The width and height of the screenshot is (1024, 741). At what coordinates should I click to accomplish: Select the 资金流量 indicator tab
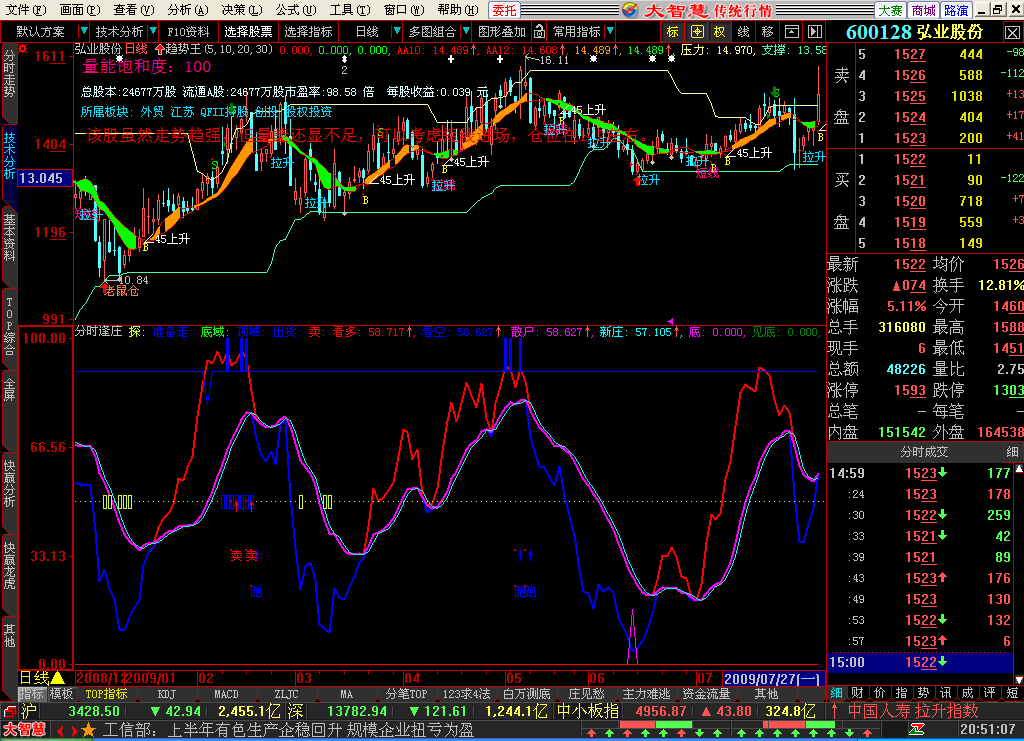706,694
